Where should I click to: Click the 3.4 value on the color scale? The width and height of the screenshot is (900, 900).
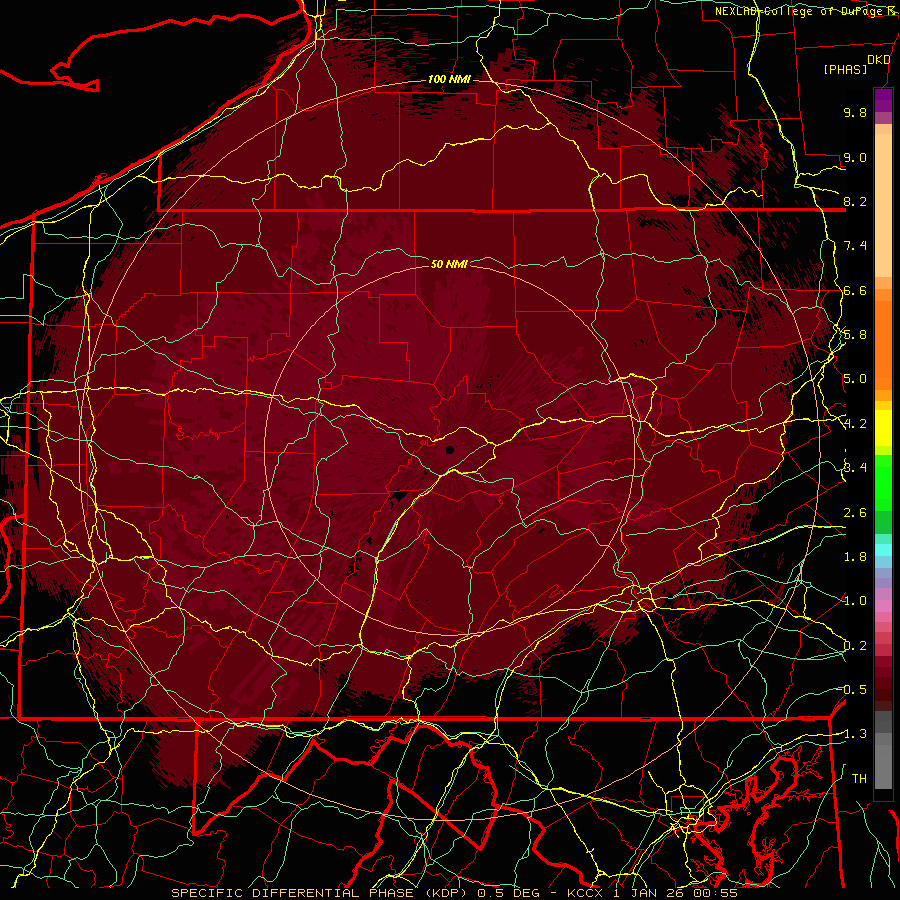click(855, 468)
